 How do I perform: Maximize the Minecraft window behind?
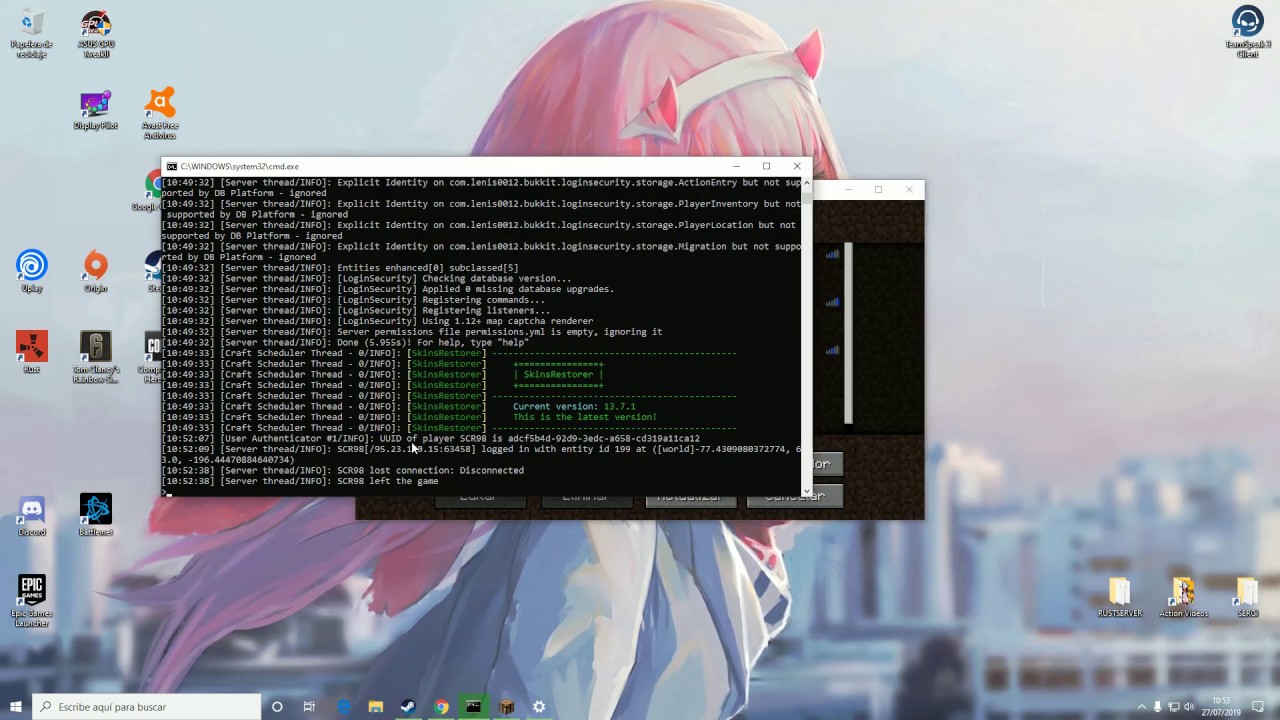(878, 189)
